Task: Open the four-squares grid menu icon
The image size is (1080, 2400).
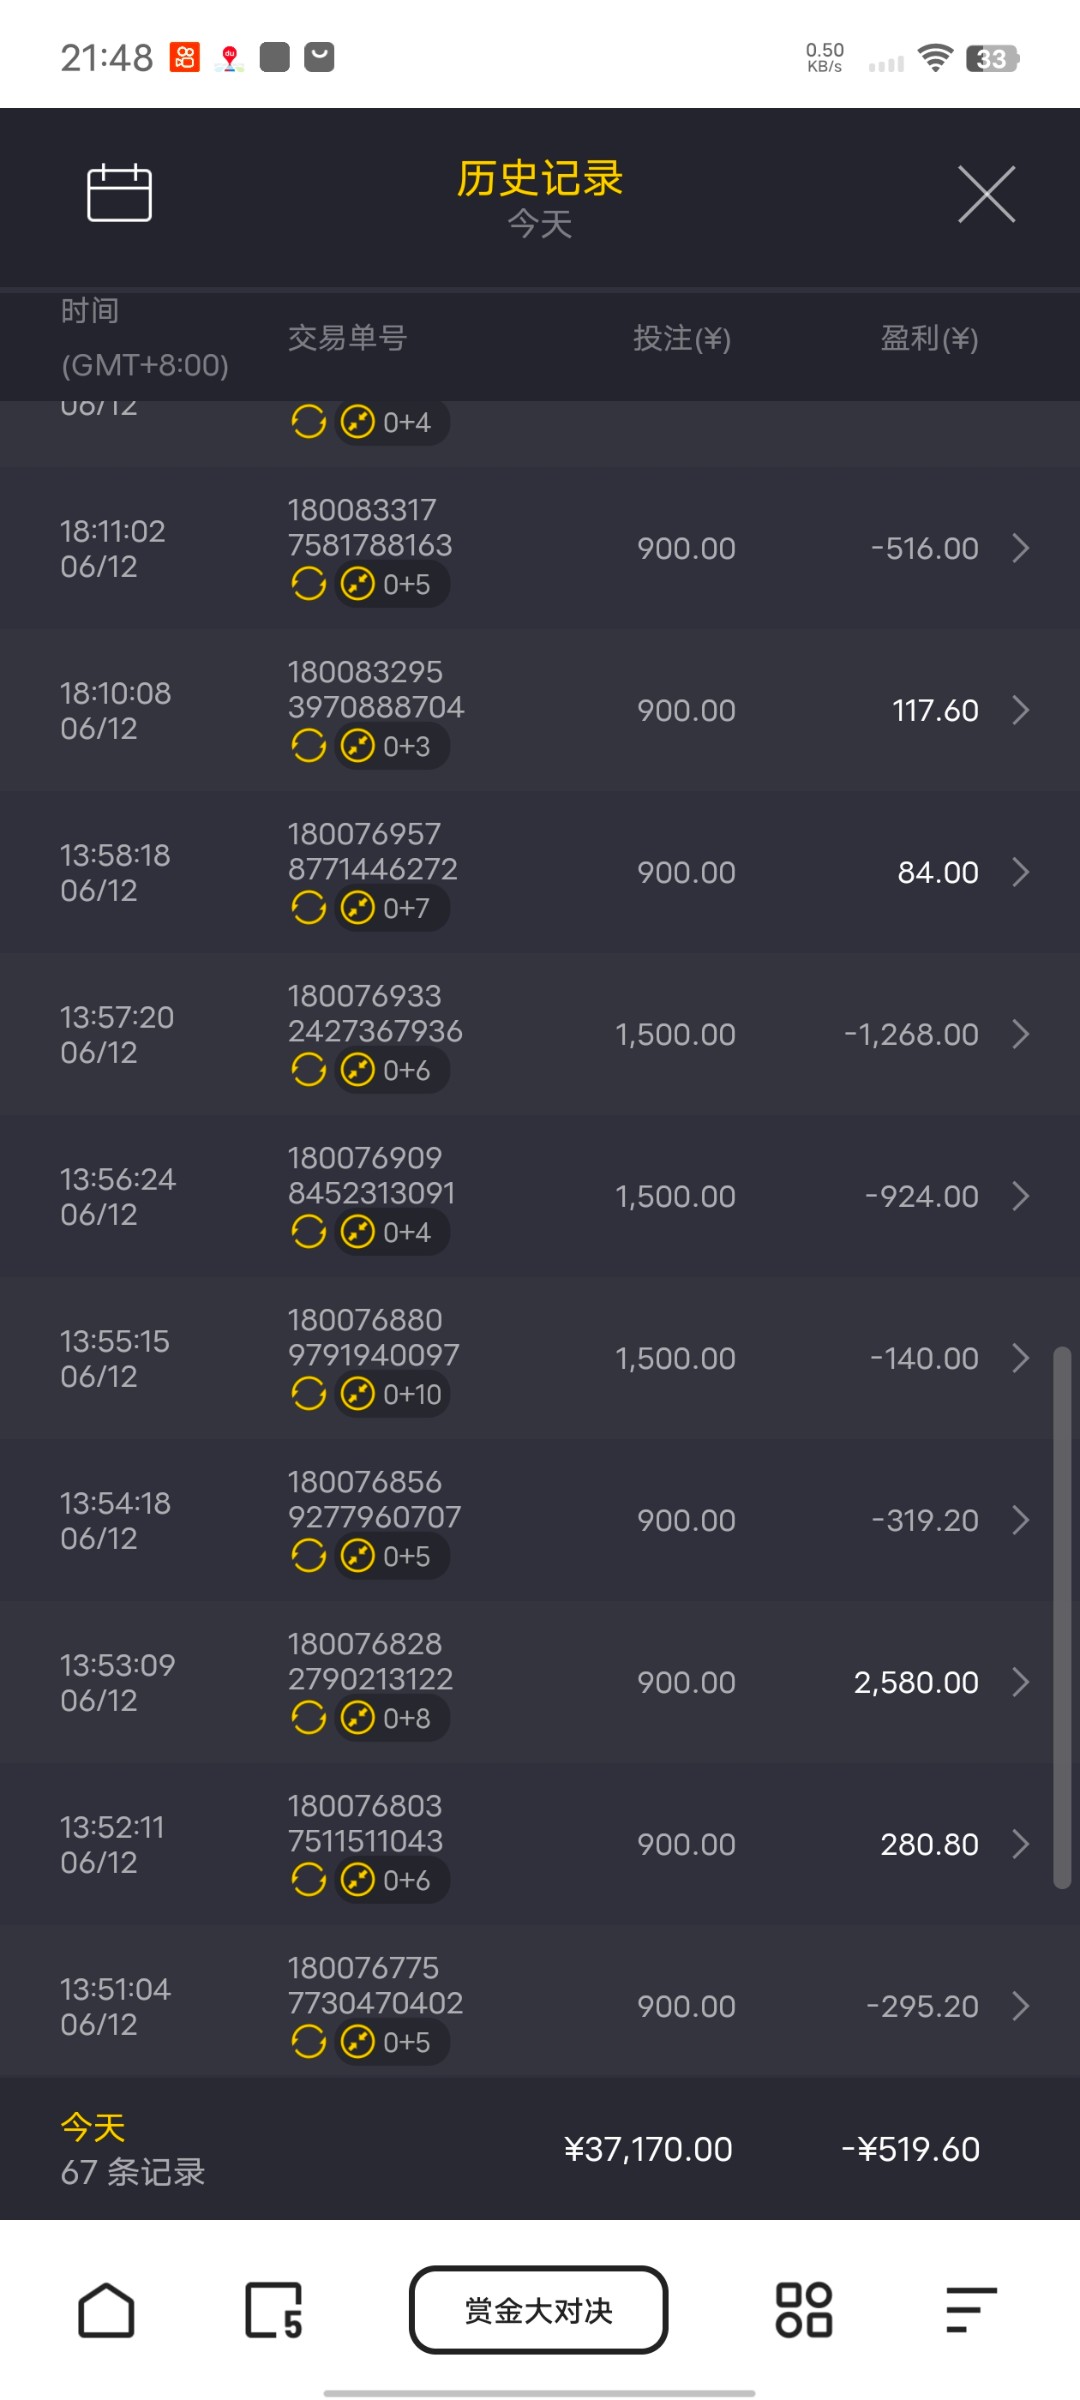Action: coord(804,2310)
